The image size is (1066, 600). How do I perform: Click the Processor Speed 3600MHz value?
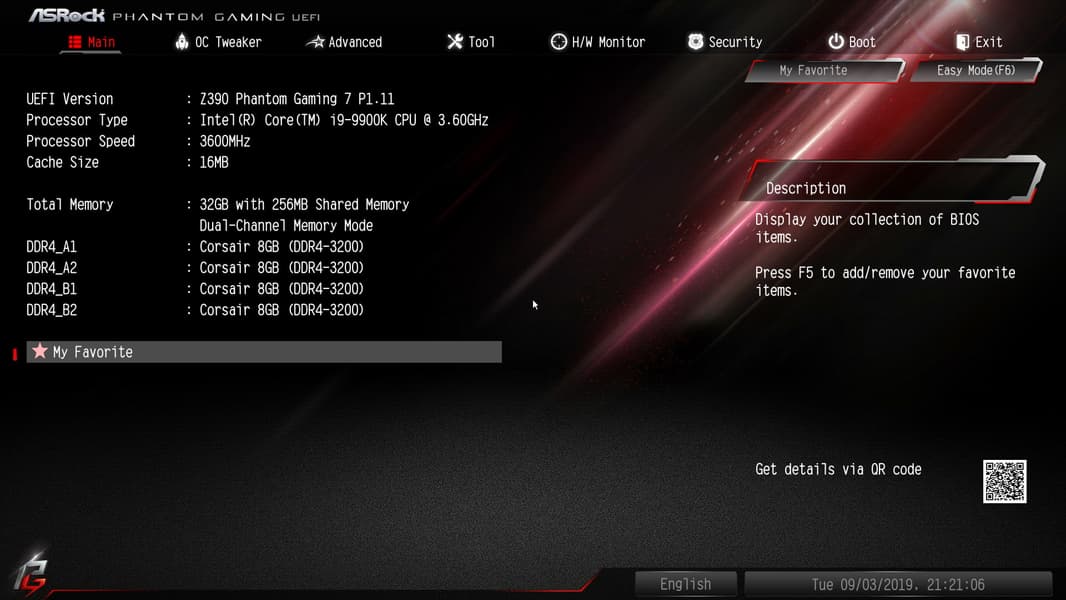coord(224,141)
